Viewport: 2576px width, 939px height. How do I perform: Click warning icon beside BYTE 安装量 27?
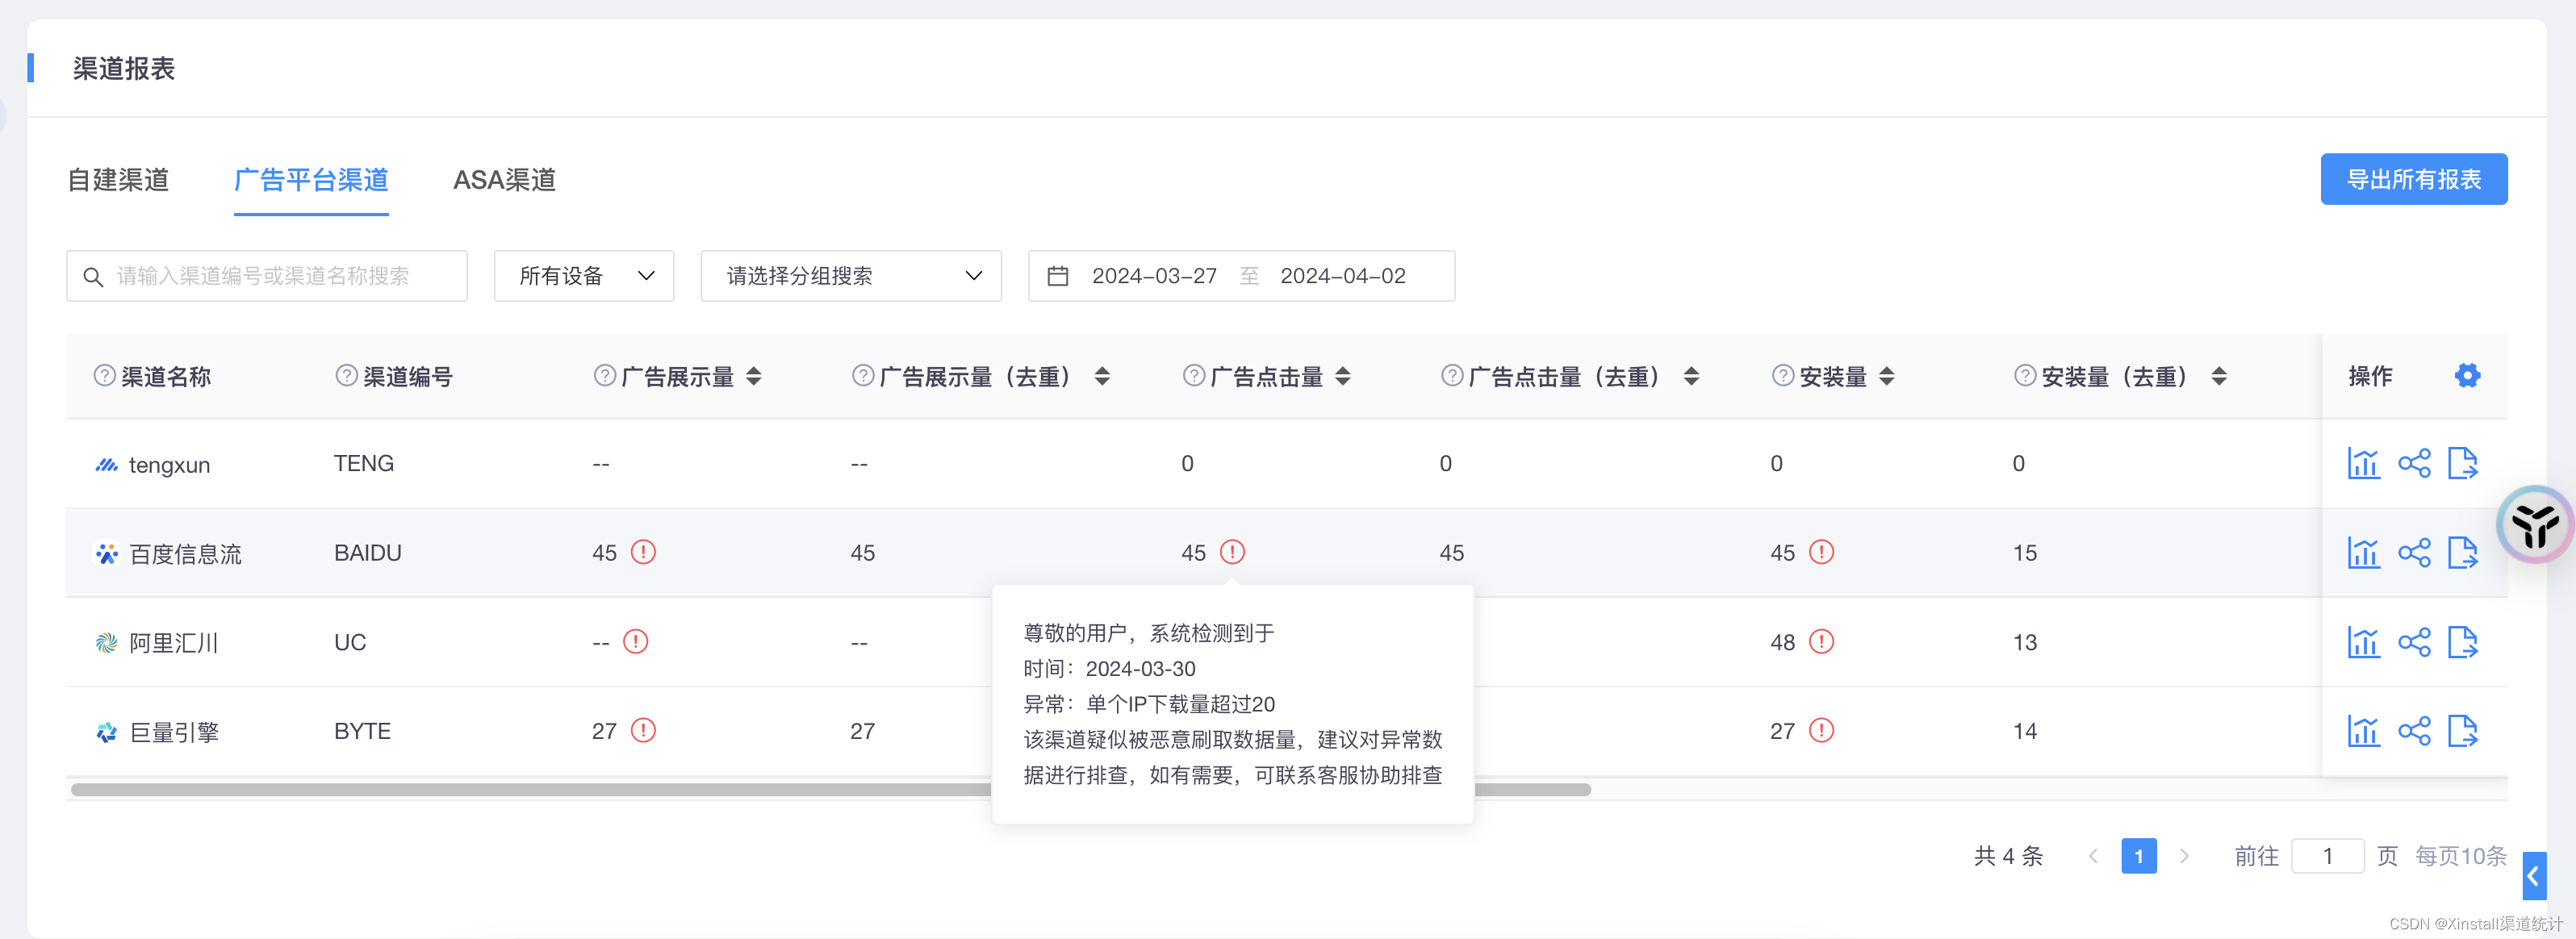point(1821,730)
